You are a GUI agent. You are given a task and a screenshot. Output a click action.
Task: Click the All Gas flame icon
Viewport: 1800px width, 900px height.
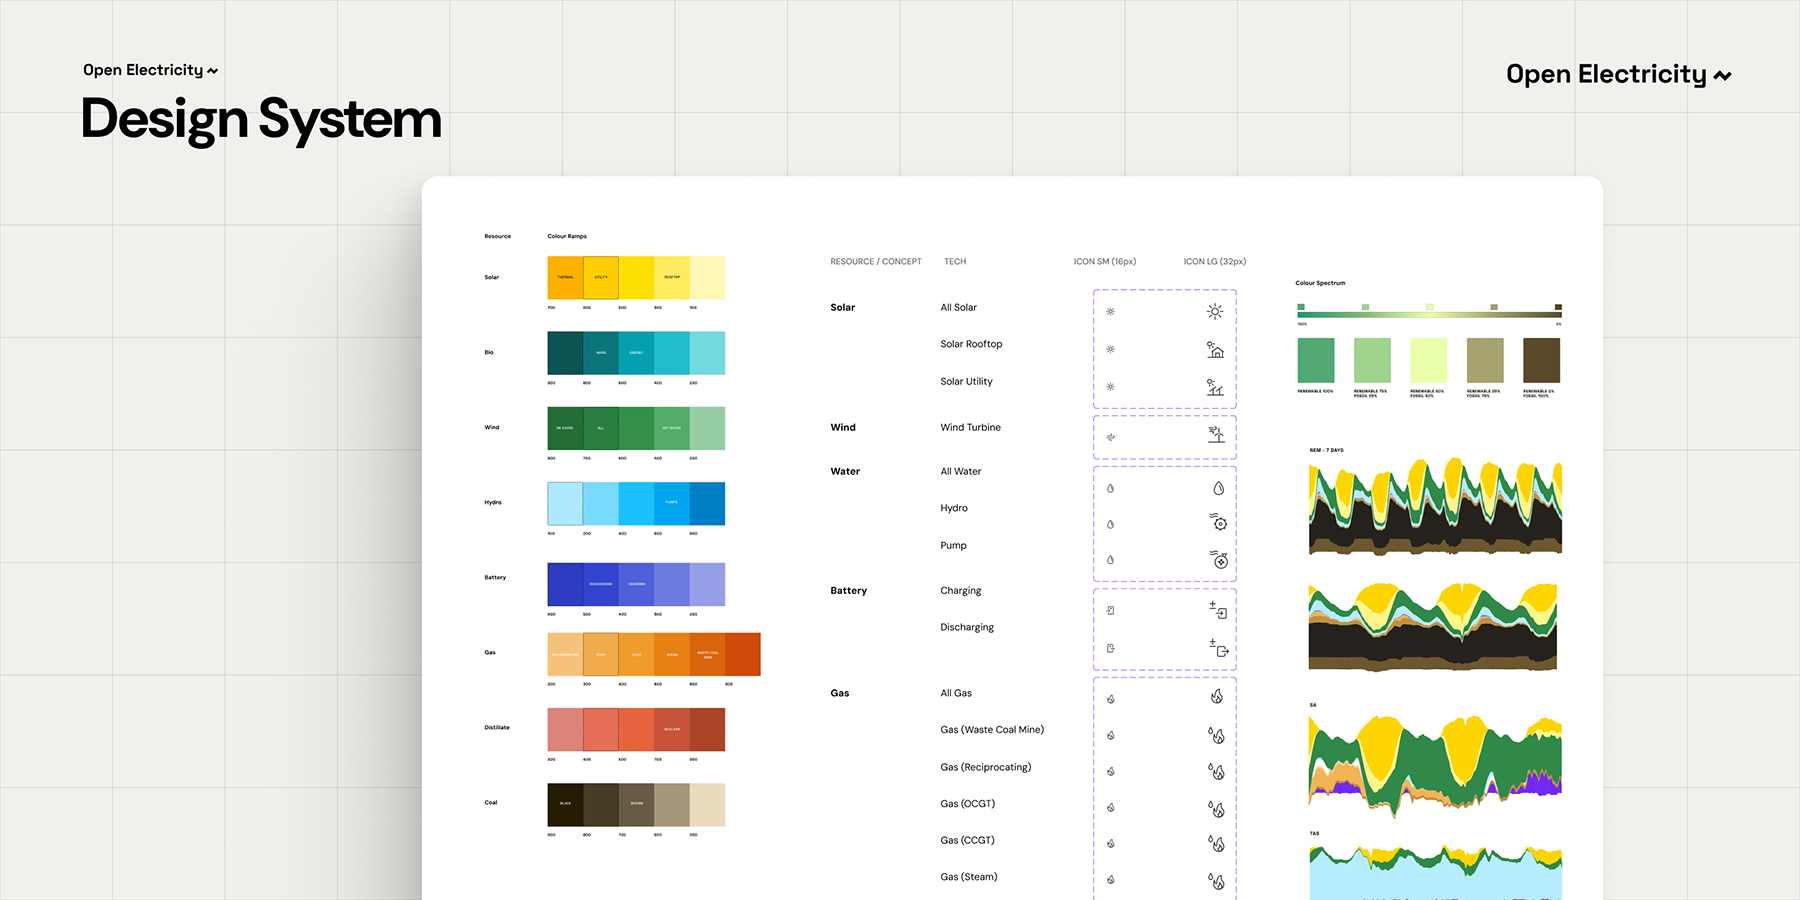(1218, 698)
